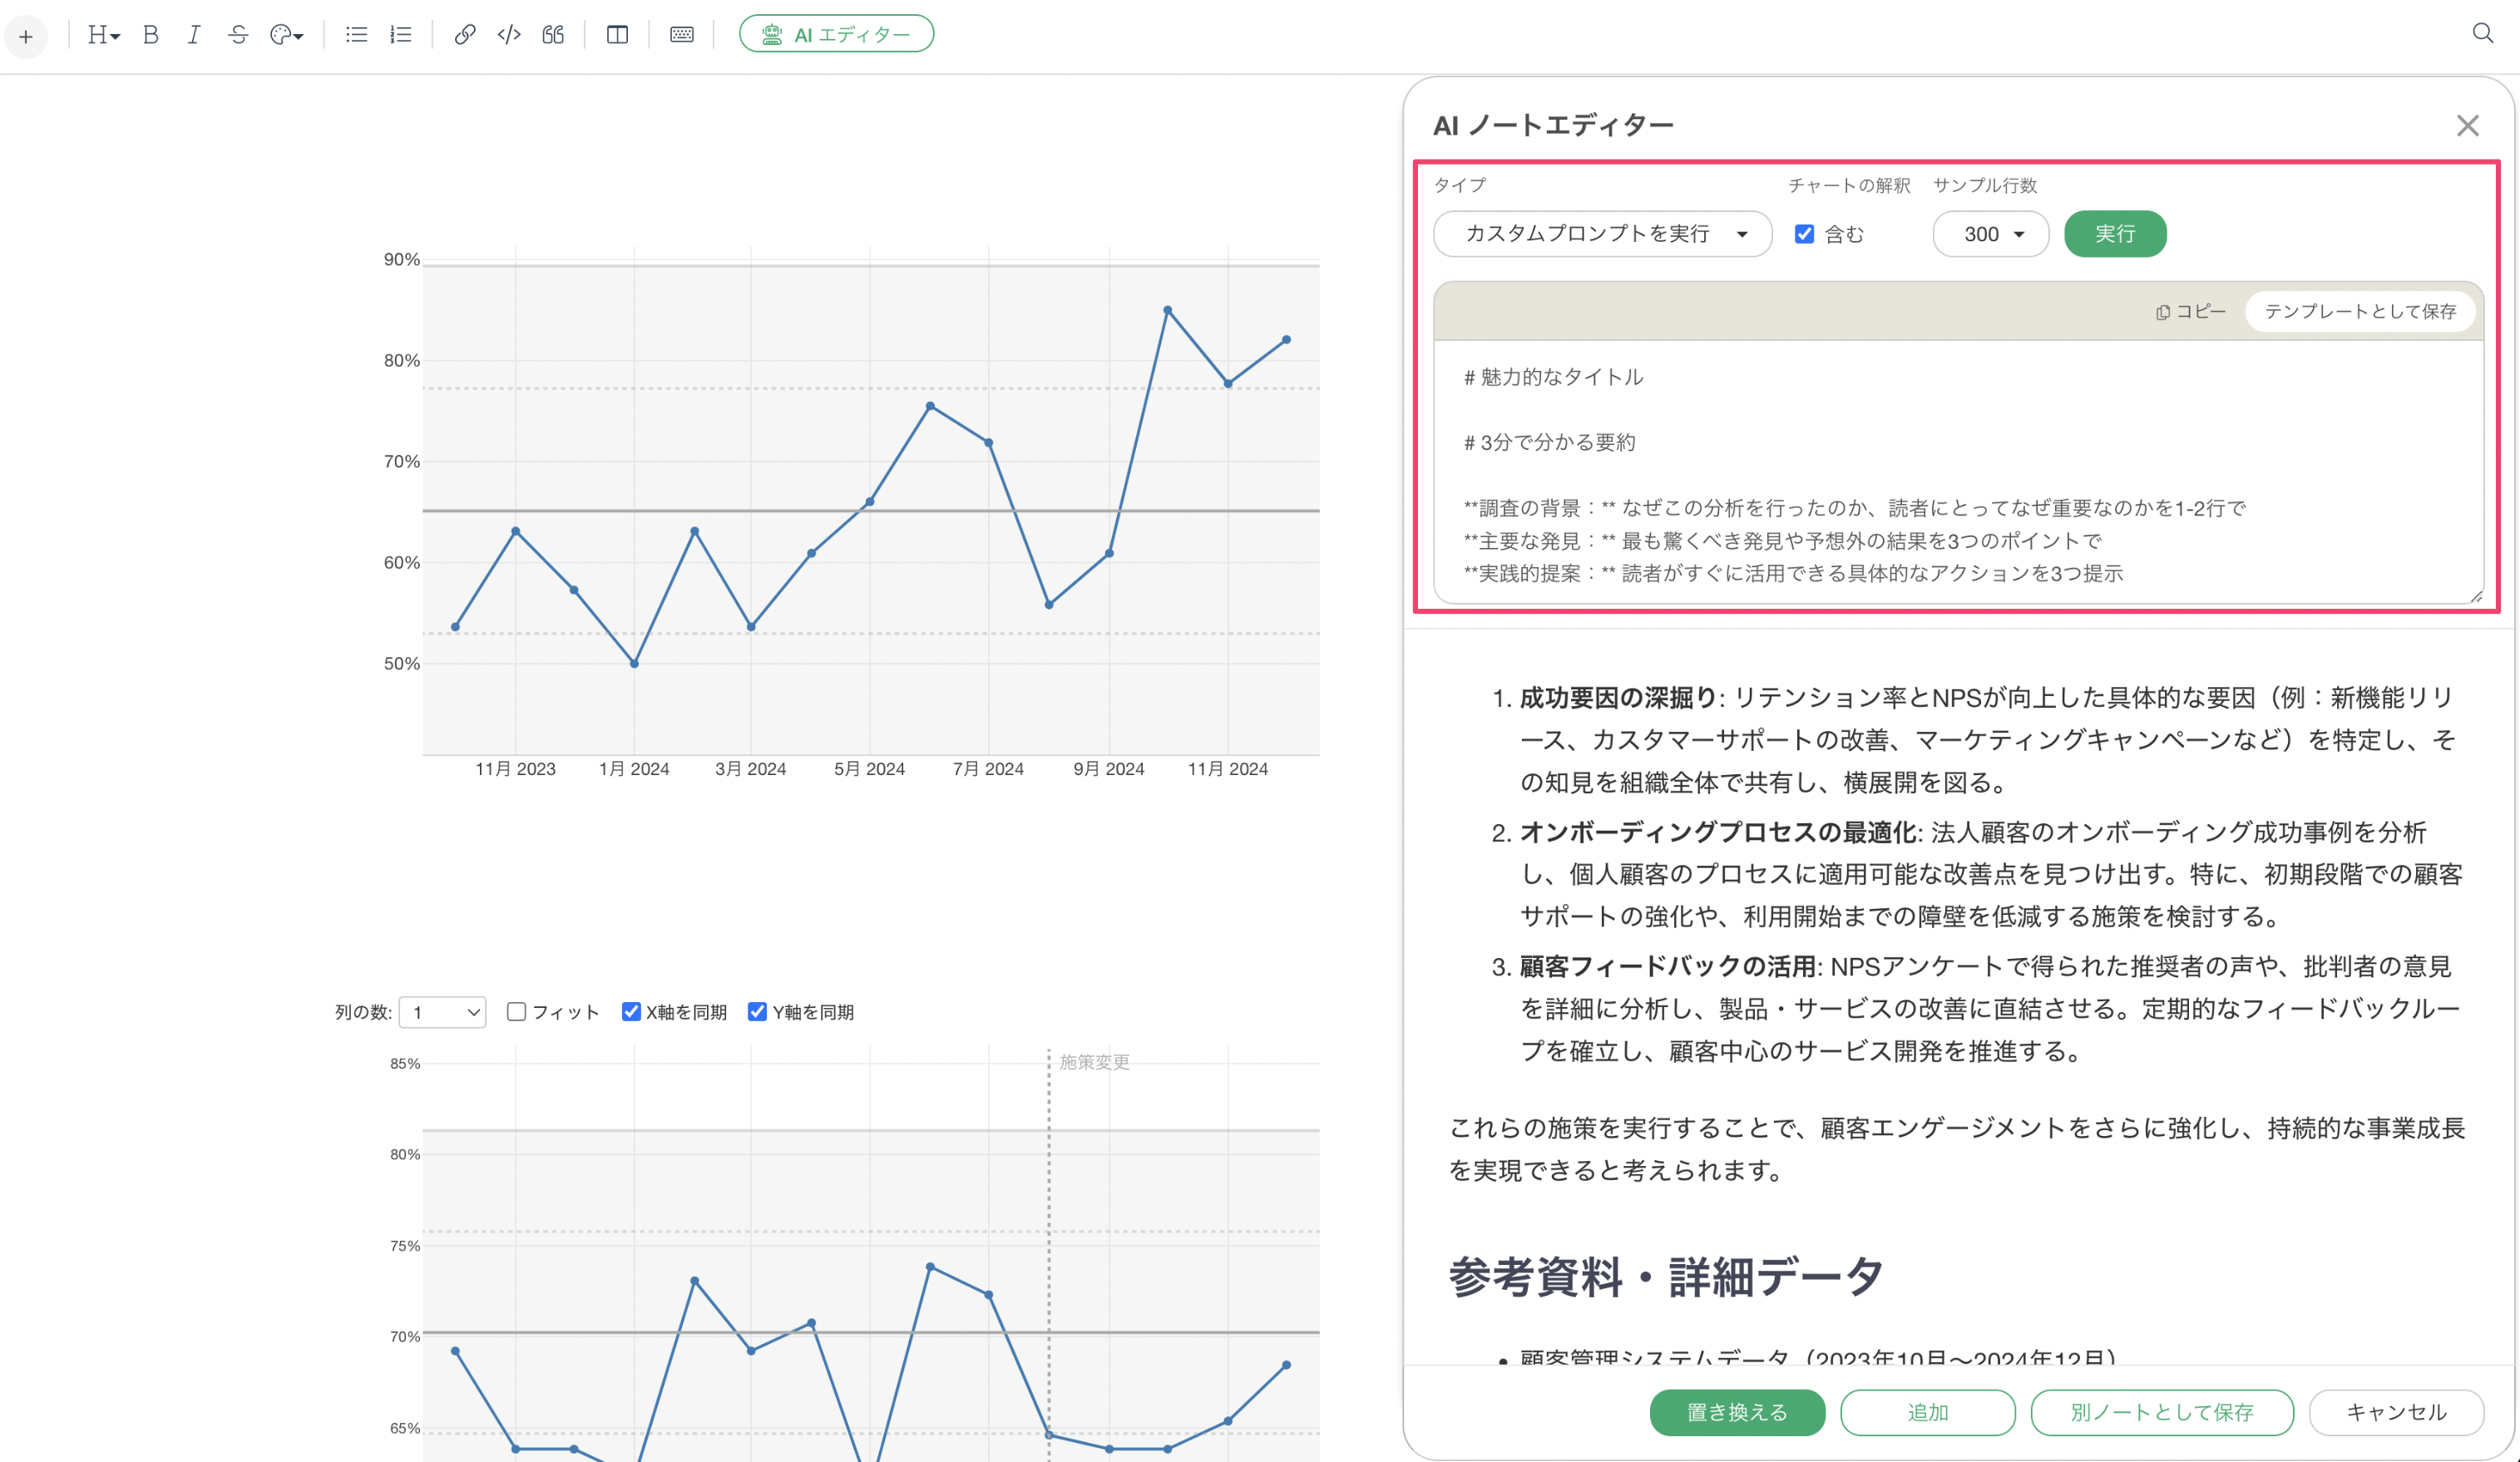Toggle bold formatting in toolbar

pyautogui.click(x=151, y=35)
